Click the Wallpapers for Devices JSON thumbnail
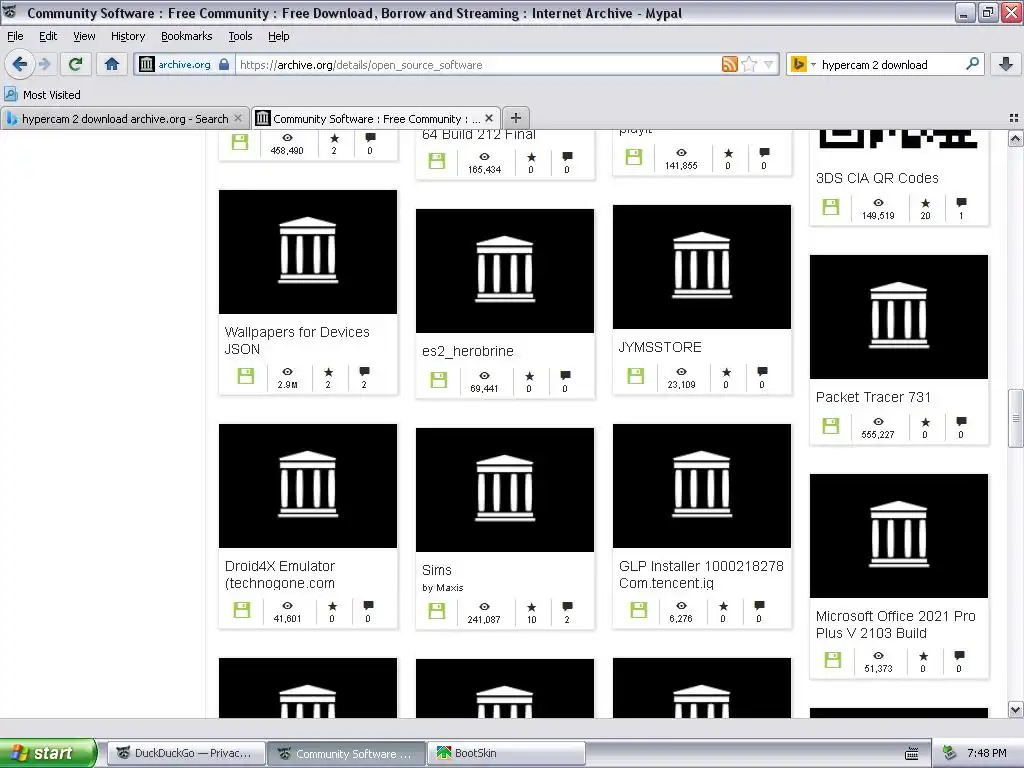The image size is (1024, 768). click(308, 251)
